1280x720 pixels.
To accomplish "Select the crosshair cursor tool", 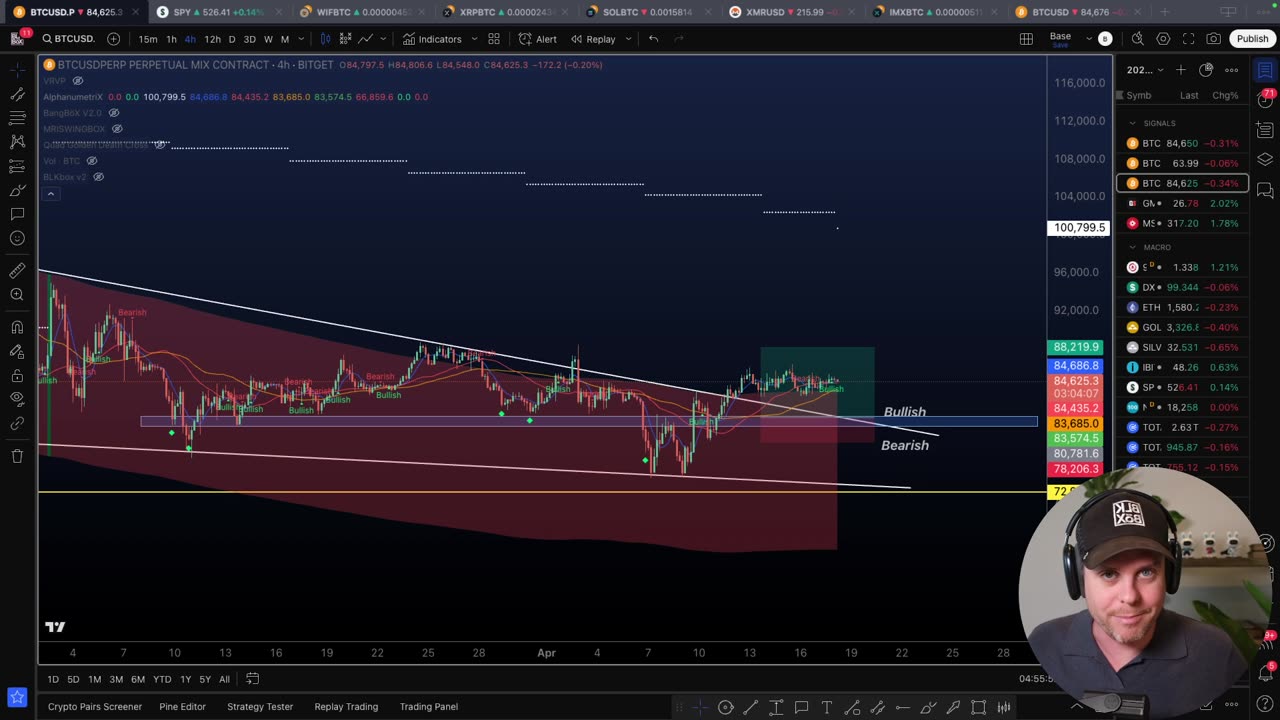I will 17,69.
